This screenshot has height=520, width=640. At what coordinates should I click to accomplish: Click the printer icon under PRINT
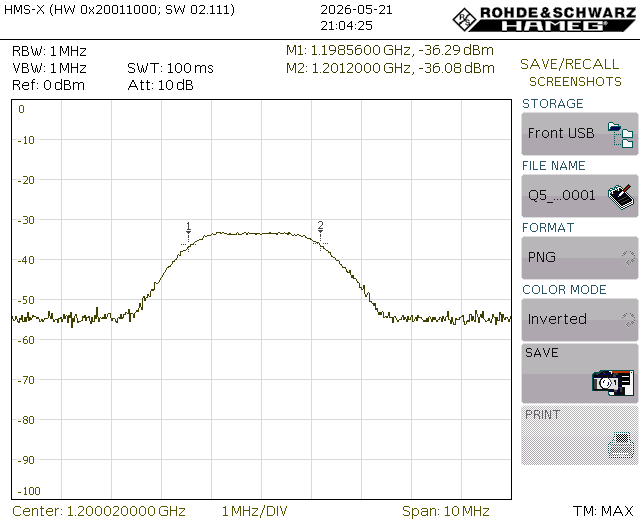[x=621, y=444]
